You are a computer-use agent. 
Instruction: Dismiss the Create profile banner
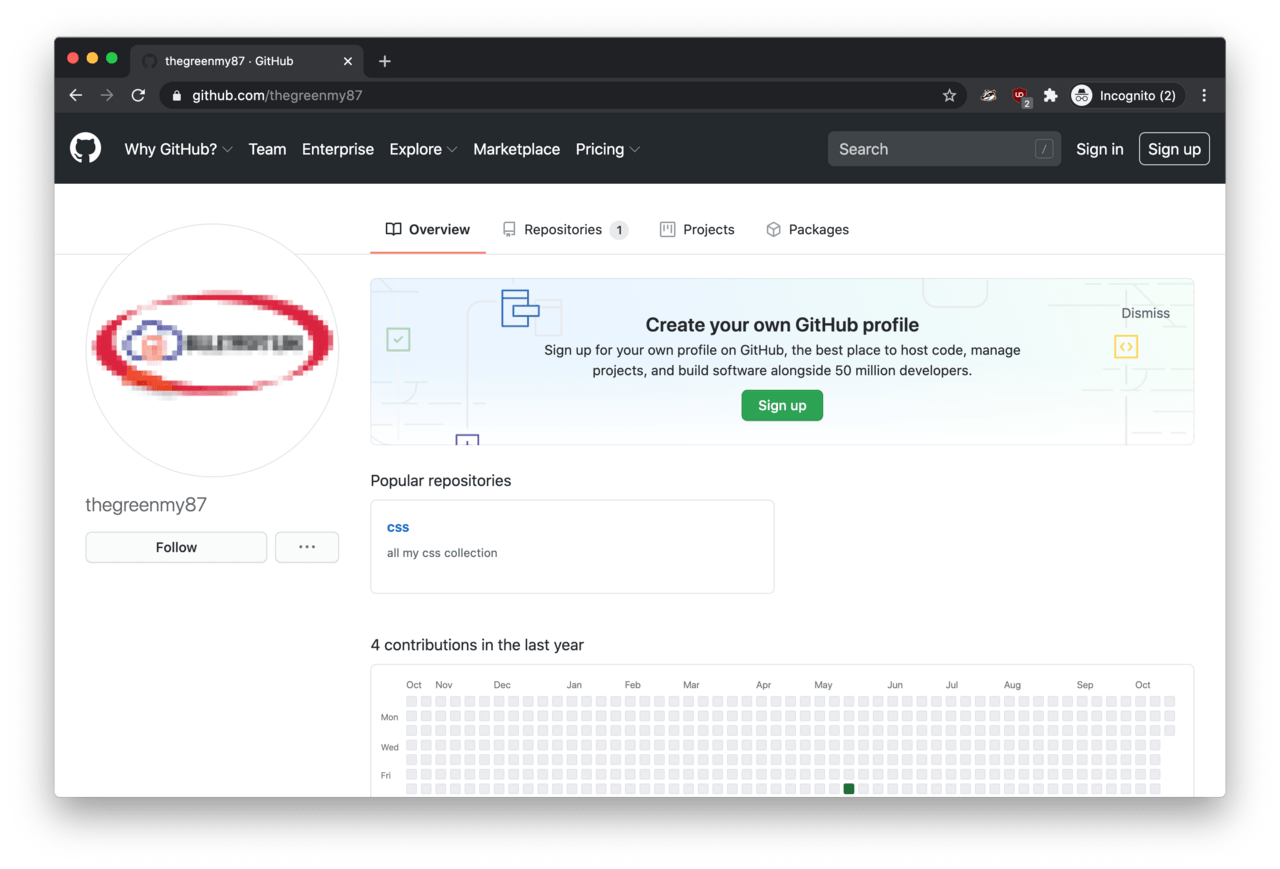tap(1145, 313)
